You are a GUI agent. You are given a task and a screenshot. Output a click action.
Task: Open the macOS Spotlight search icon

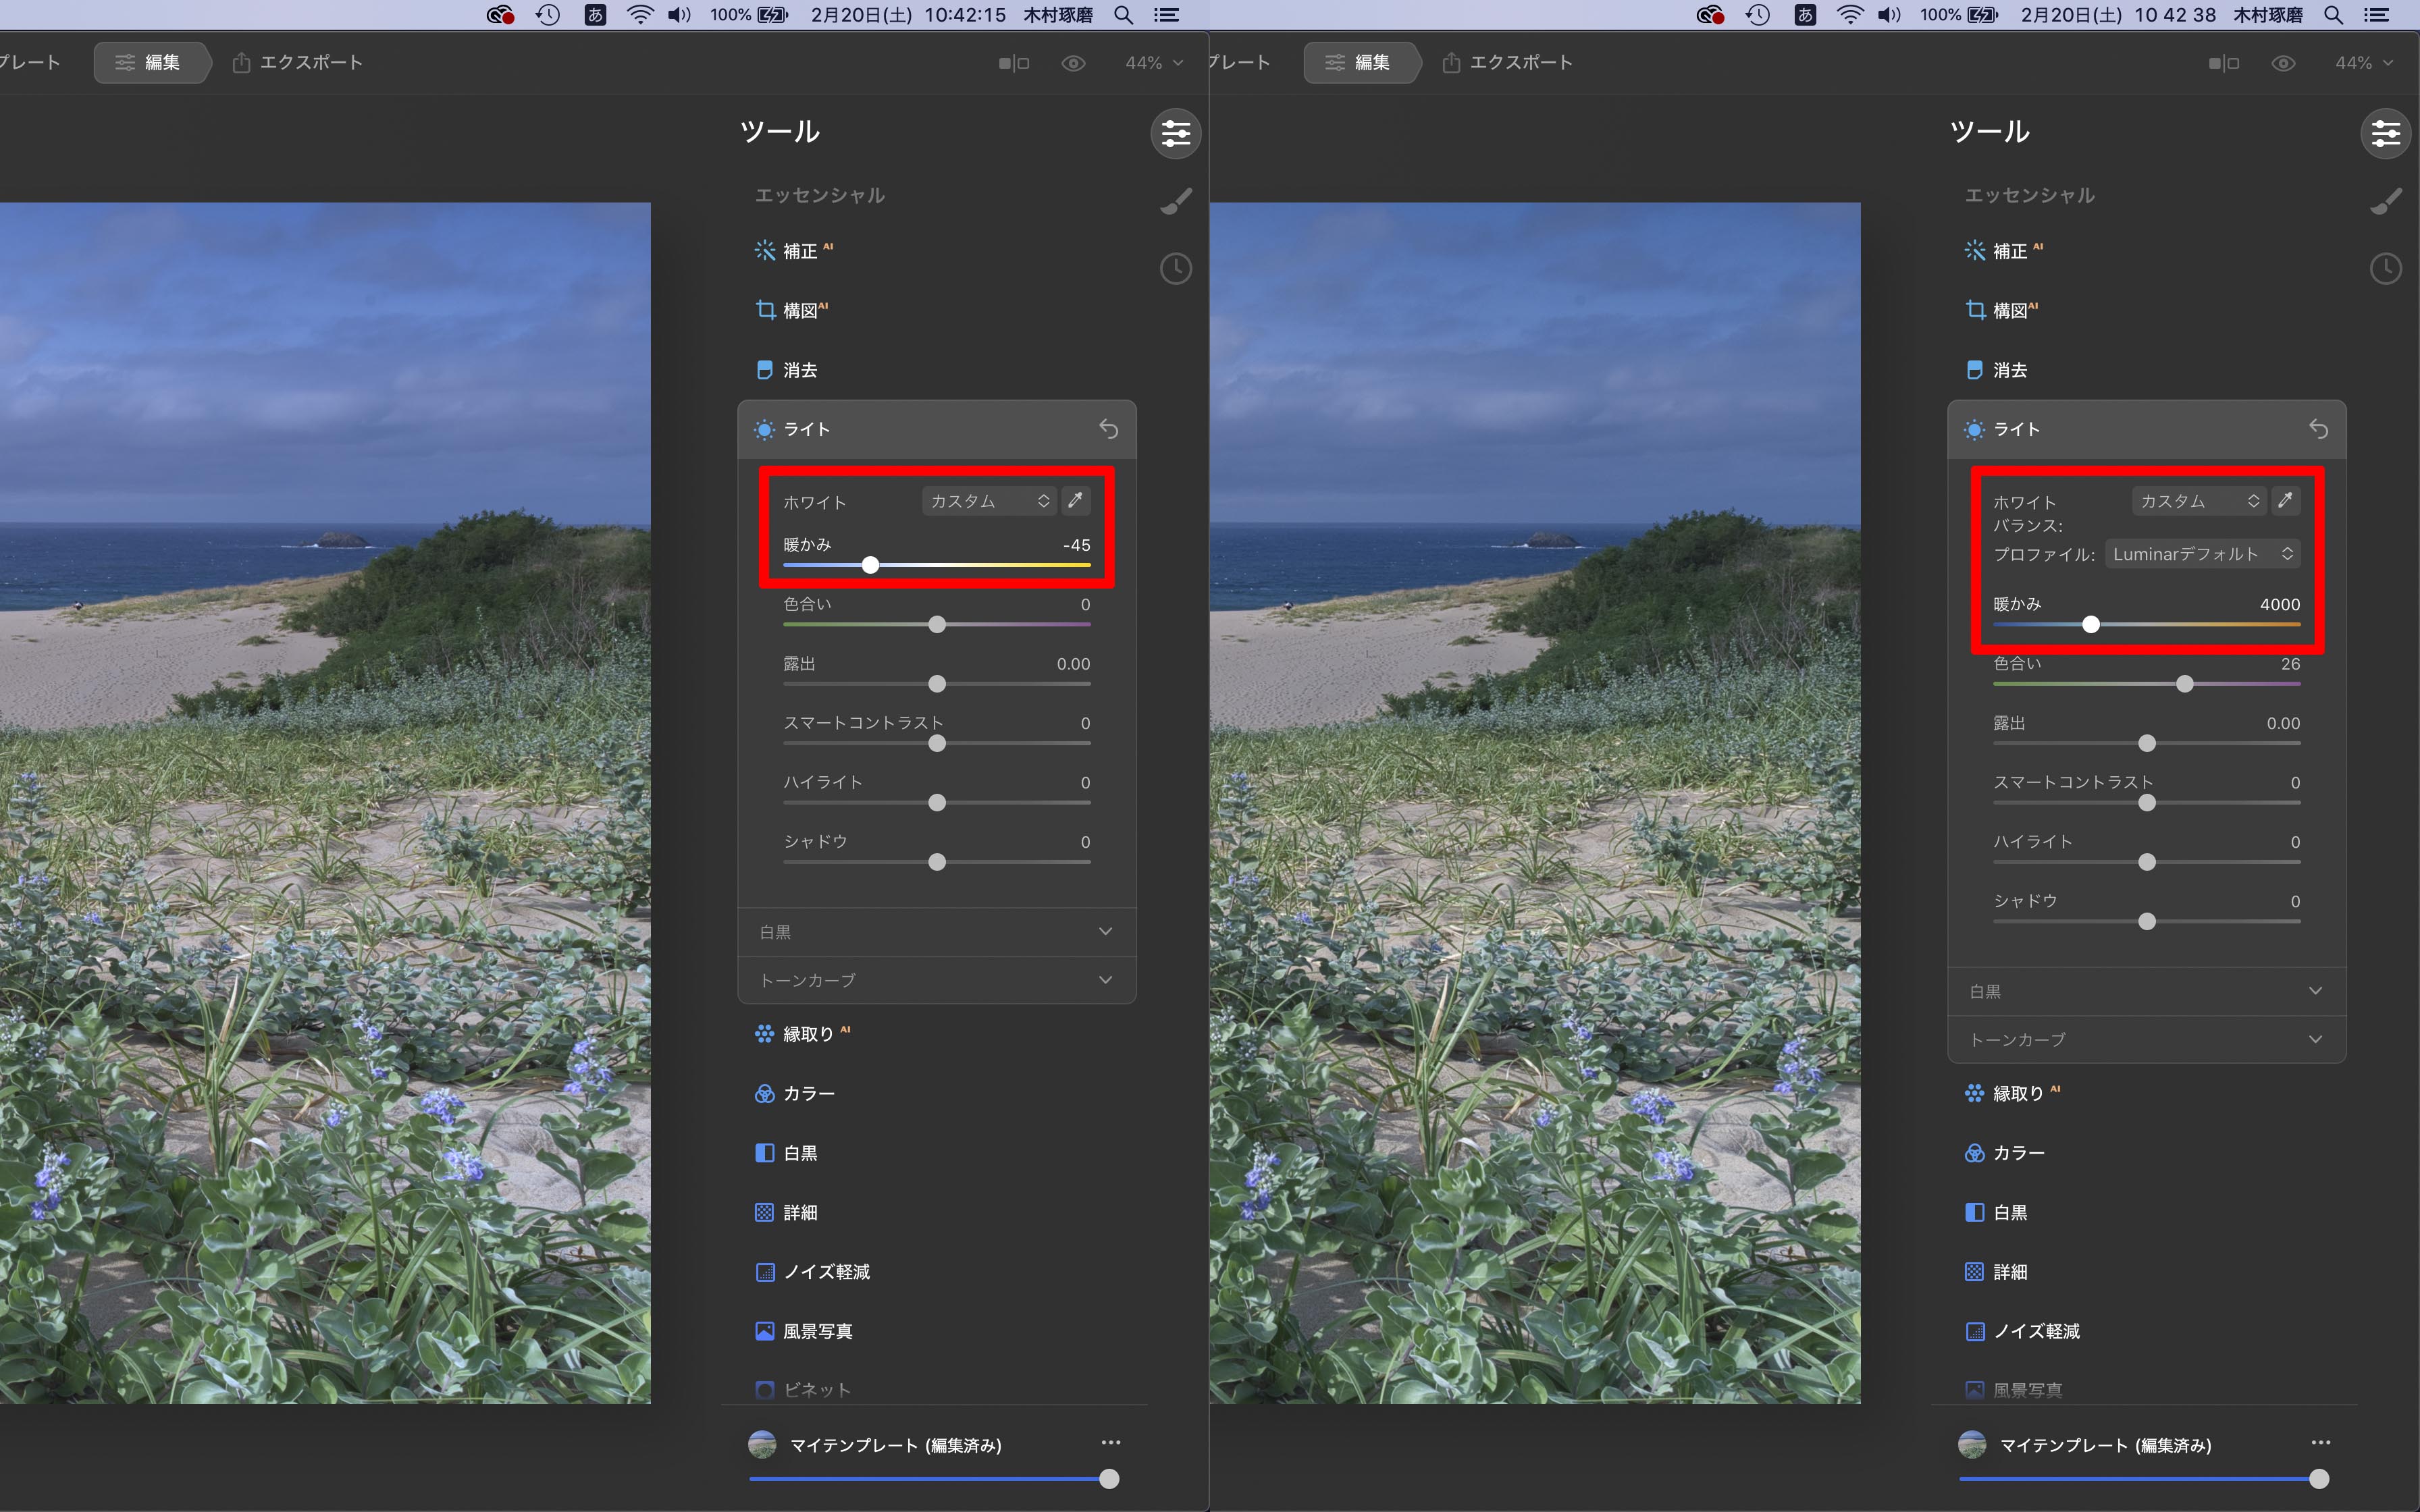[x=1123, y=15]
